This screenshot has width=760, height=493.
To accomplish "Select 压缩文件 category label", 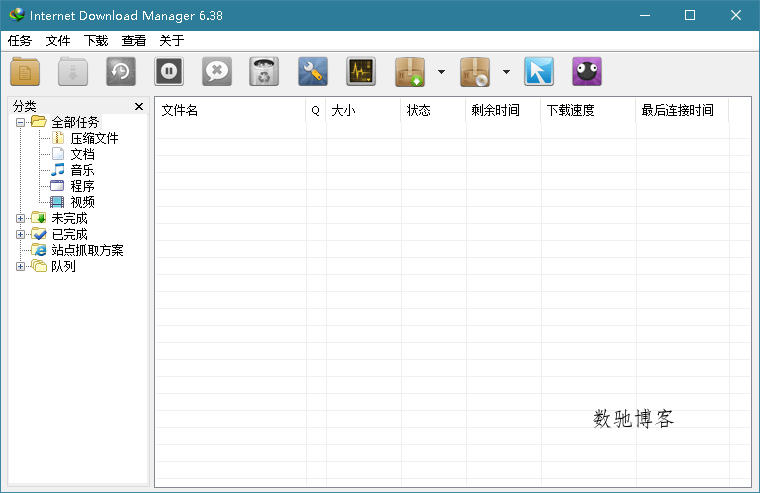I will coord(95,138).
